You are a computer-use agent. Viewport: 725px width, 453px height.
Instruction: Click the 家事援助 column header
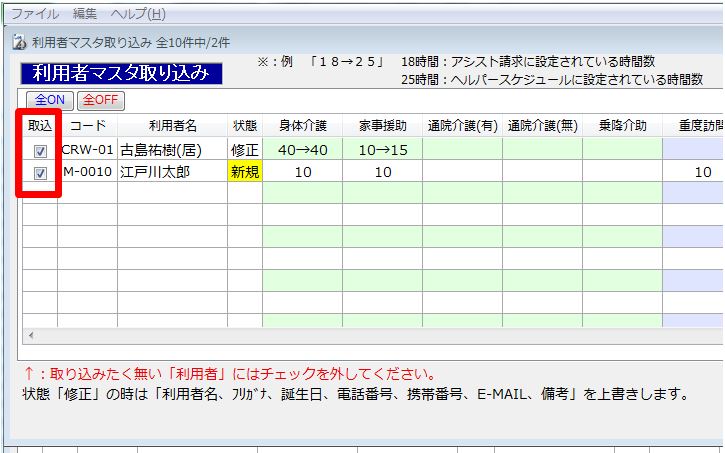pyautogui.click(x=382, y=126)
